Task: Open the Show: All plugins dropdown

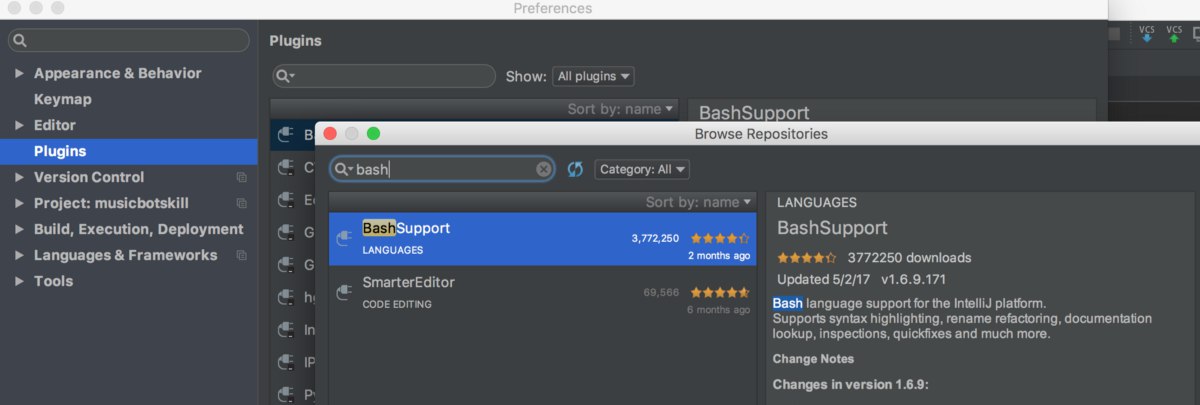Action: (x=593, y=76)
